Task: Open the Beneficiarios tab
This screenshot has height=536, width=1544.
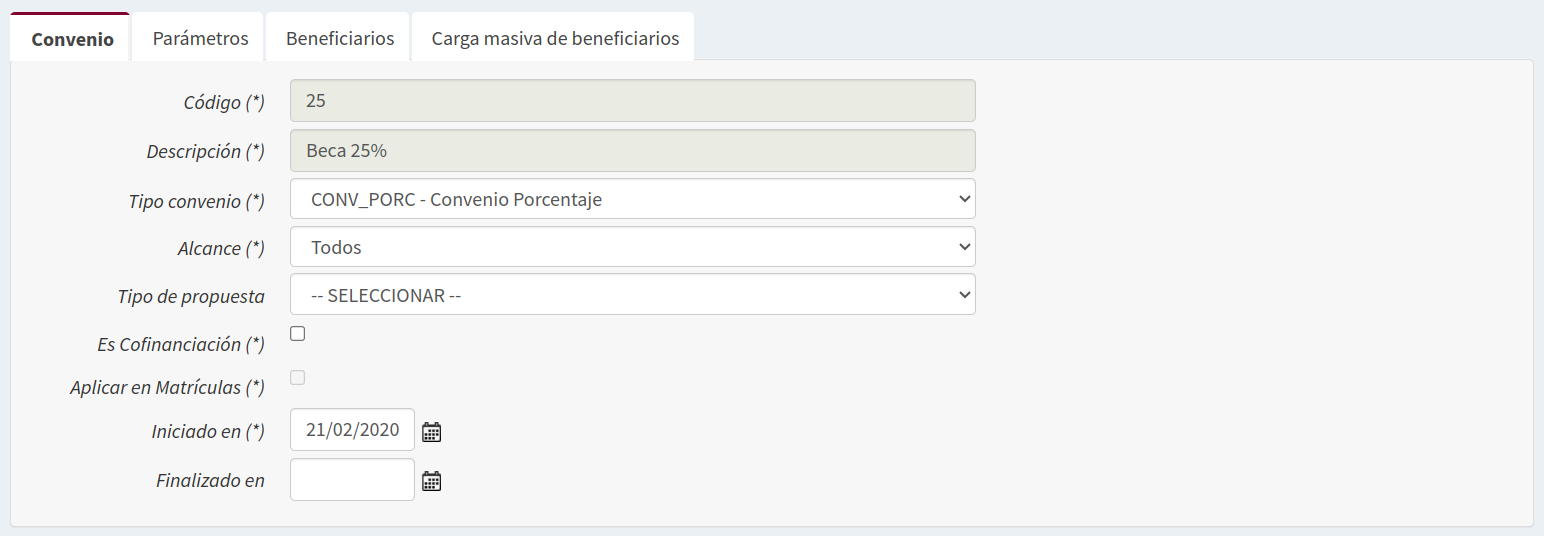Action: point(340,39)
